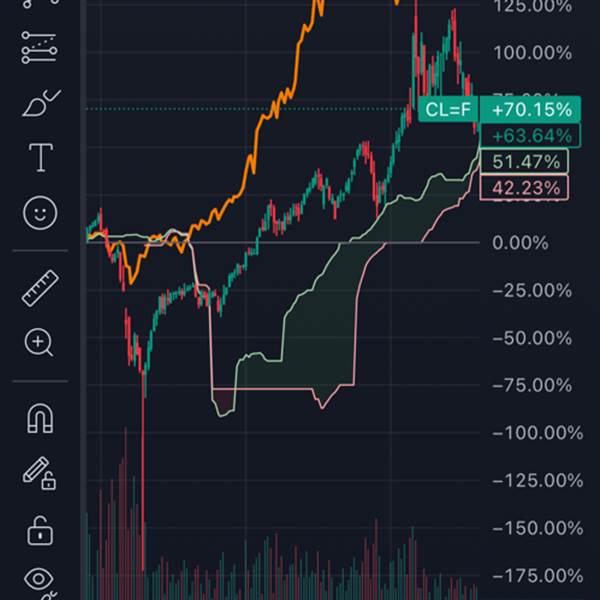Screen dimensions: 600x600
Task: Toggle stay in drawing mode pencil-lock
Action: pyautogui.click(x=39, y=474)
